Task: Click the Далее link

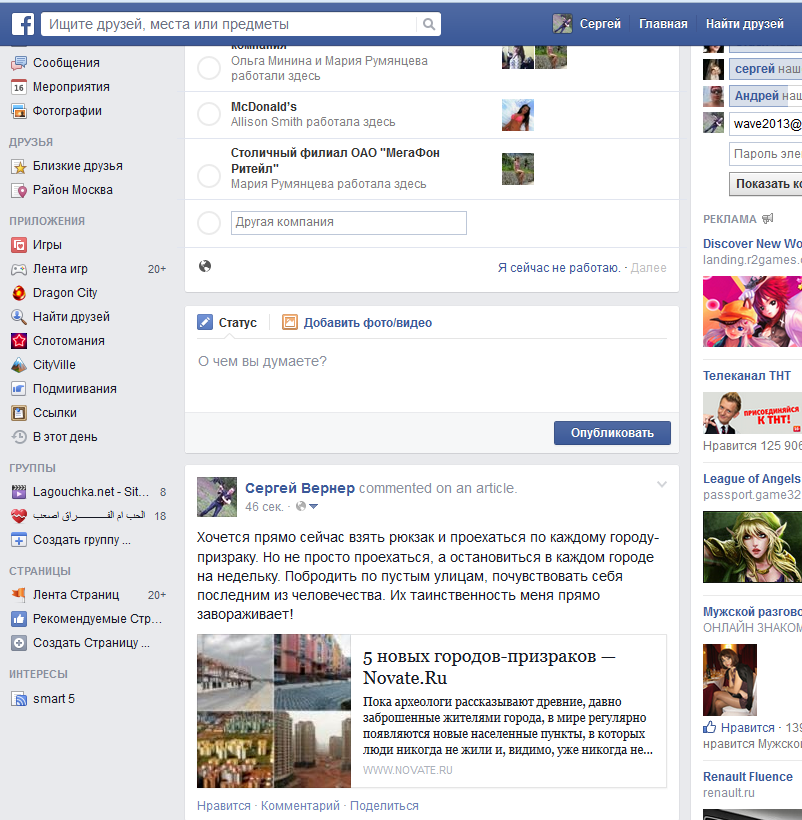Action: pyautogui.click(x=648, y=268)
